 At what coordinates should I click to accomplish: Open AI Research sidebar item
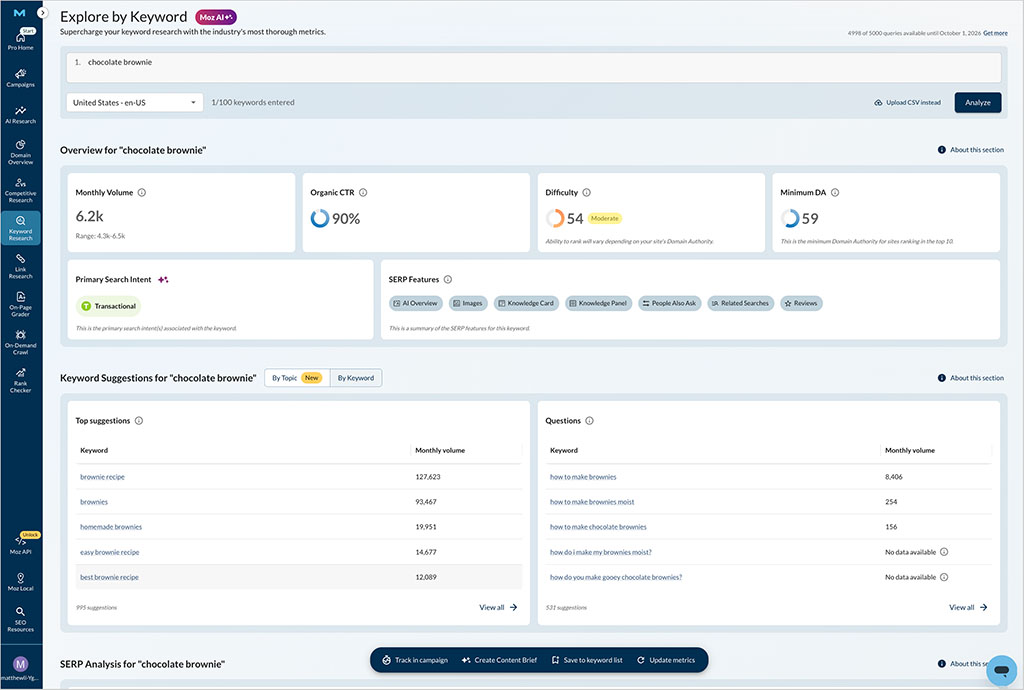pos(20,115)
